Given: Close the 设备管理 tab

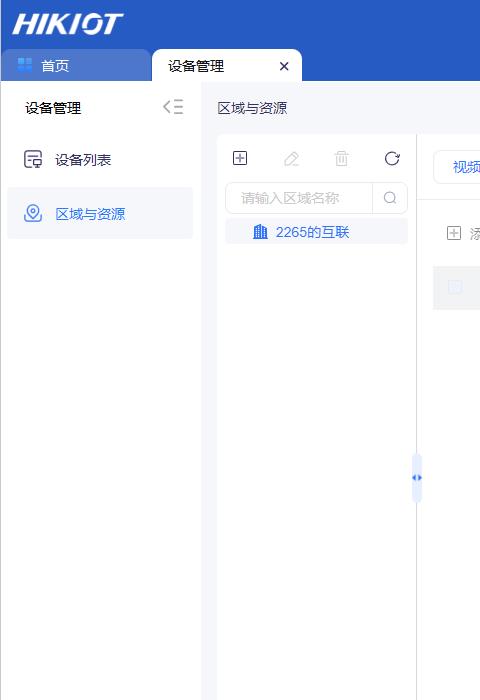Looking at the screenshot, I should coord(284,67).
